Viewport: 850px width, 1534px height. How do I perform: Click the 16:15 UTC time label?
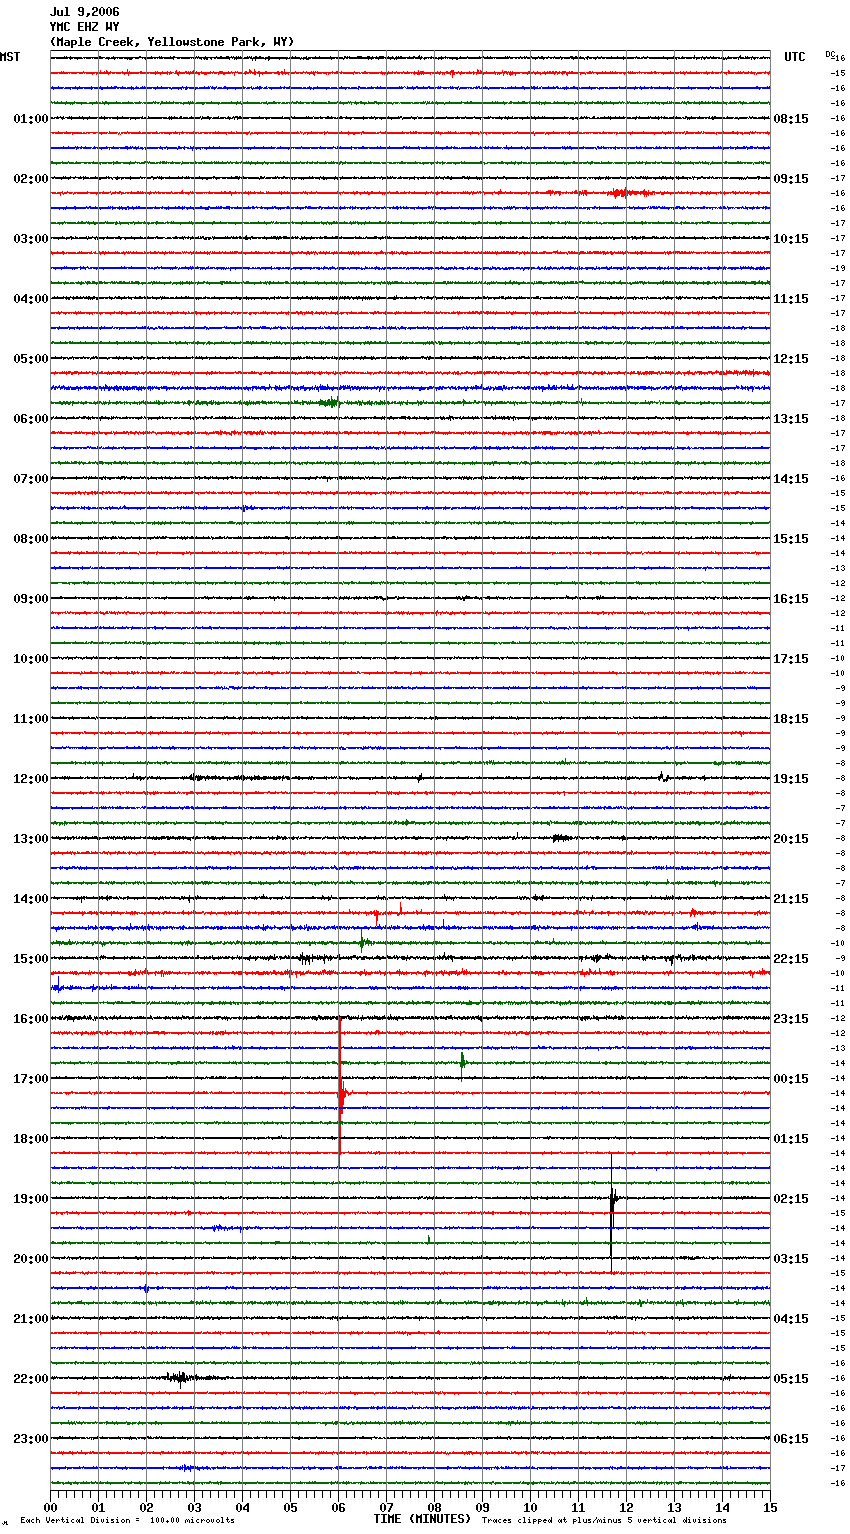pyautogui.click(x=791, y=599)
